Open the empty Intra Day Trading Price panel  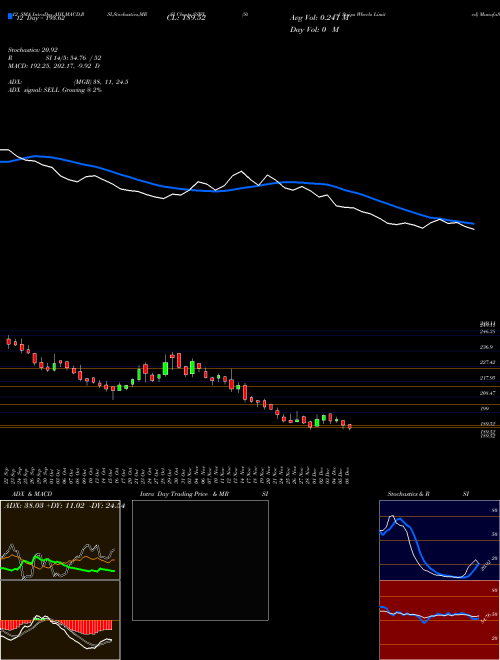tap(200, 560)
